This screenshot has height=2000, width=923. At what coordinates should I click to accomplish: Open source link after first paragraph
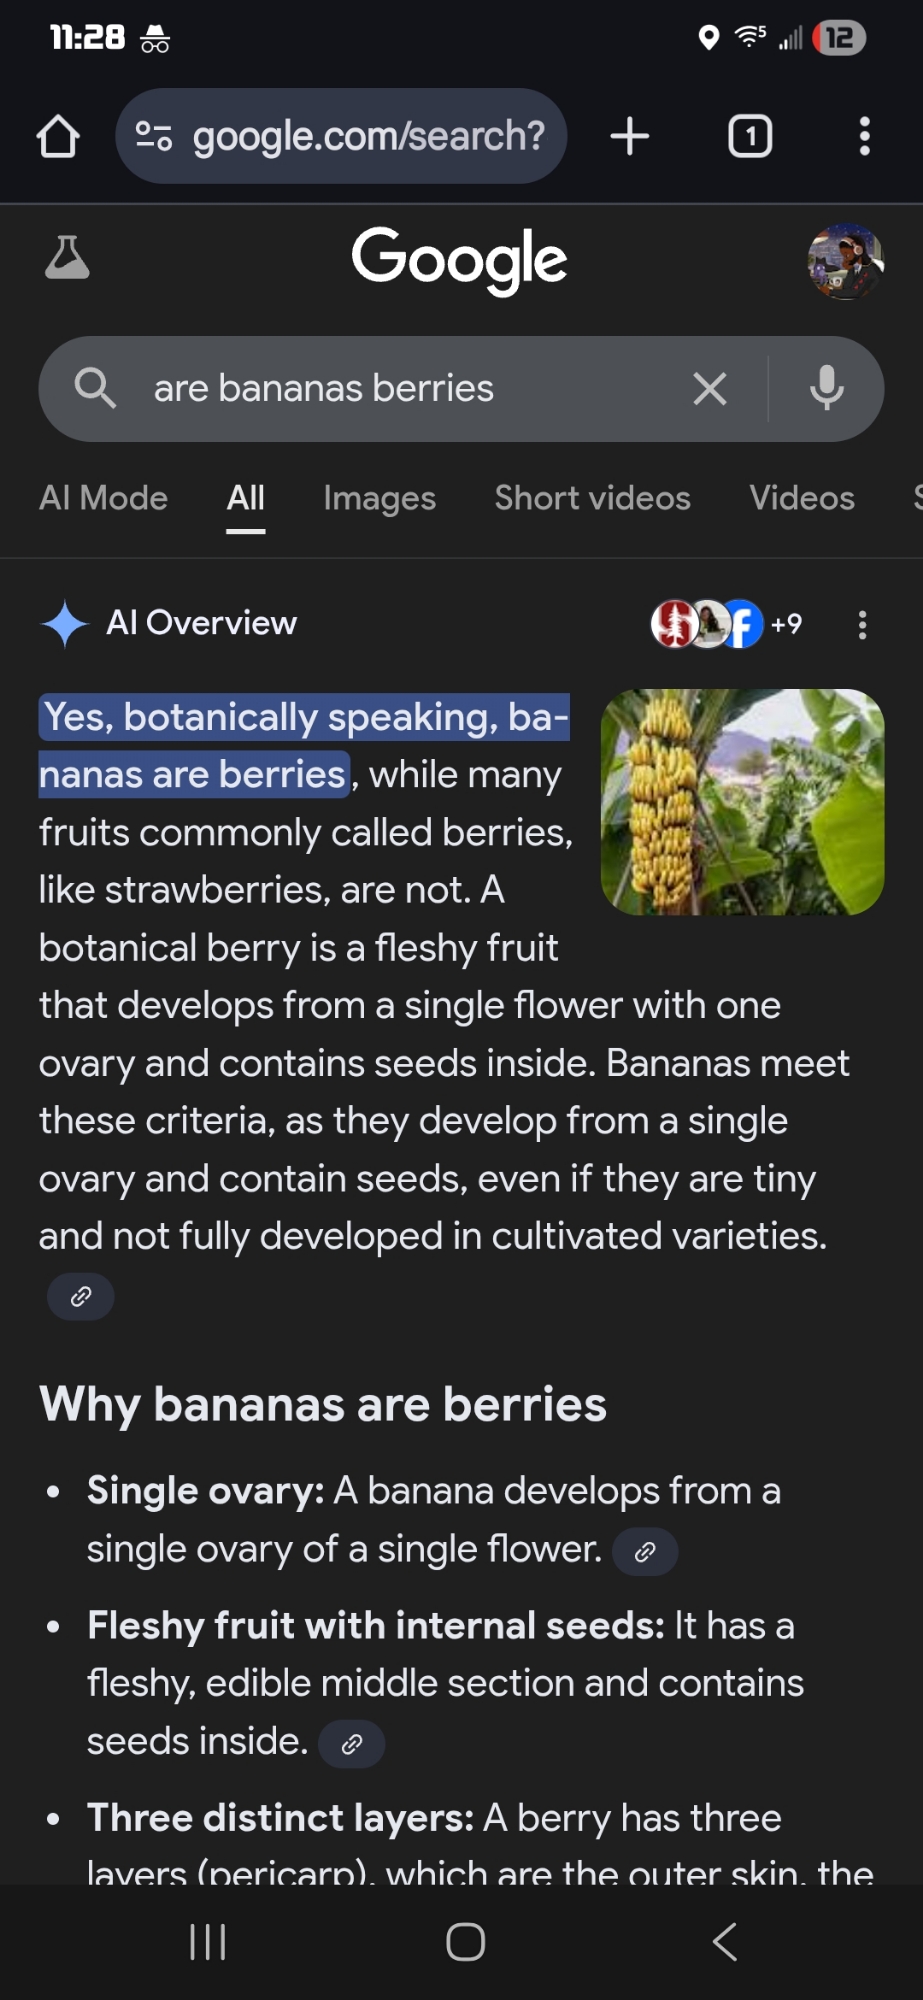coord(81,1297)
